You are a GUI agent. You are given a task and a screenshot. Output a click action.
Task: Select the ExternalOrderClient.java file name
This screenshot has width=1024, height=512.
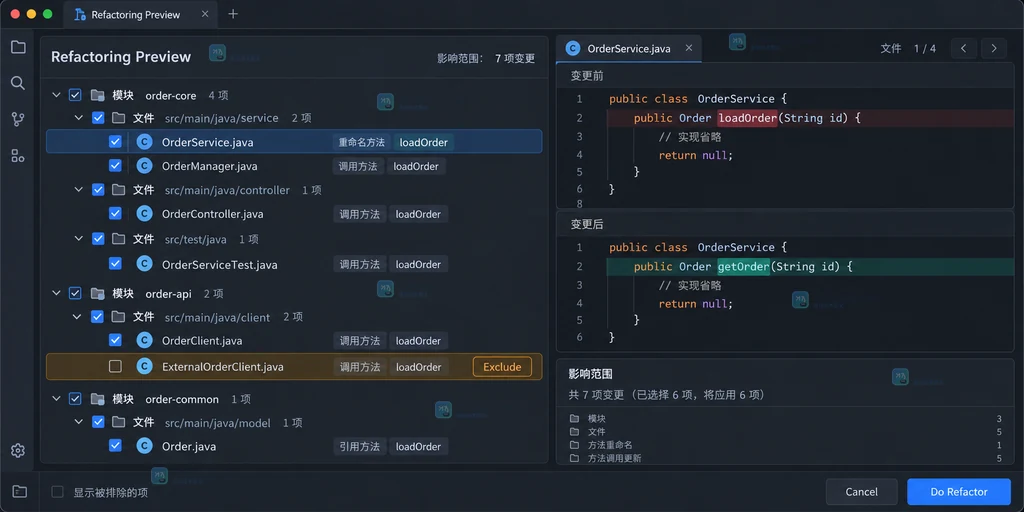pyautogui.click(x=223, y=367)
